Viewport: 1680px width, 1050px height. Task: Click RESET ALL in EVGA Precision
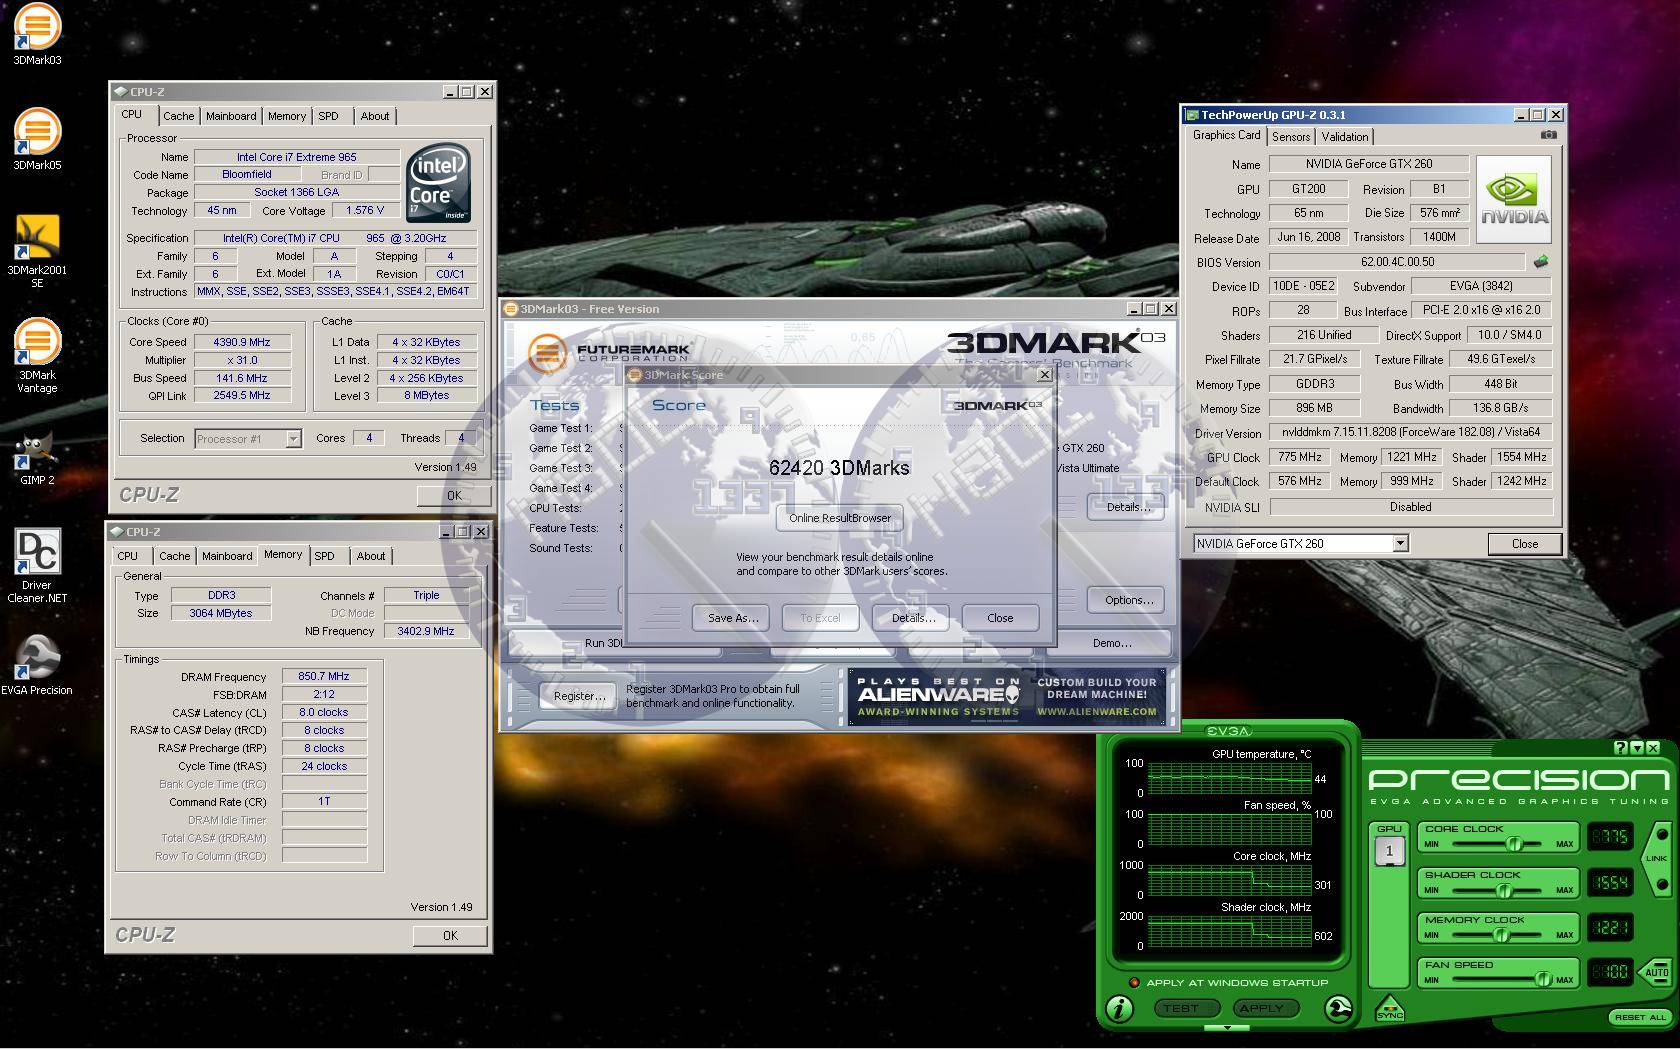click(1640, 1017)
